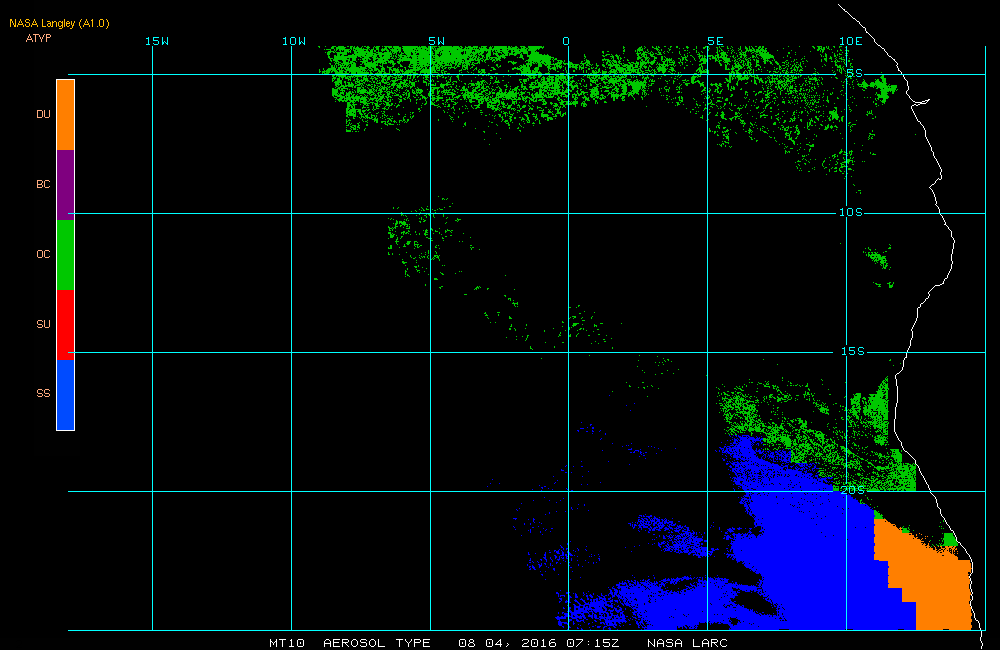The width and height of the screenshot is (1000, 650).
Task: Click the AEROSOL TYPE caption text
Action: [x=377, y=643]
